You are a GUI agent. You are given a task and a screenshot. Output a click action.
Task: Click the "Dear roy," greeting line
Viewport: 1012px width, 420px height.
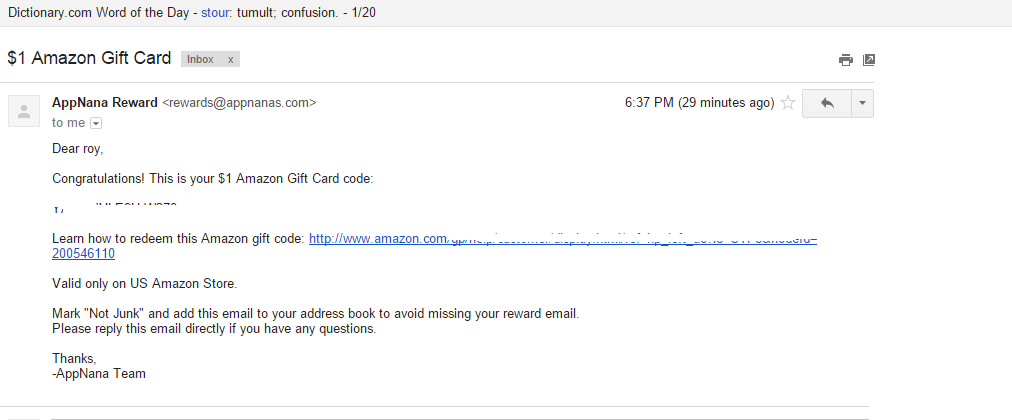78,149
